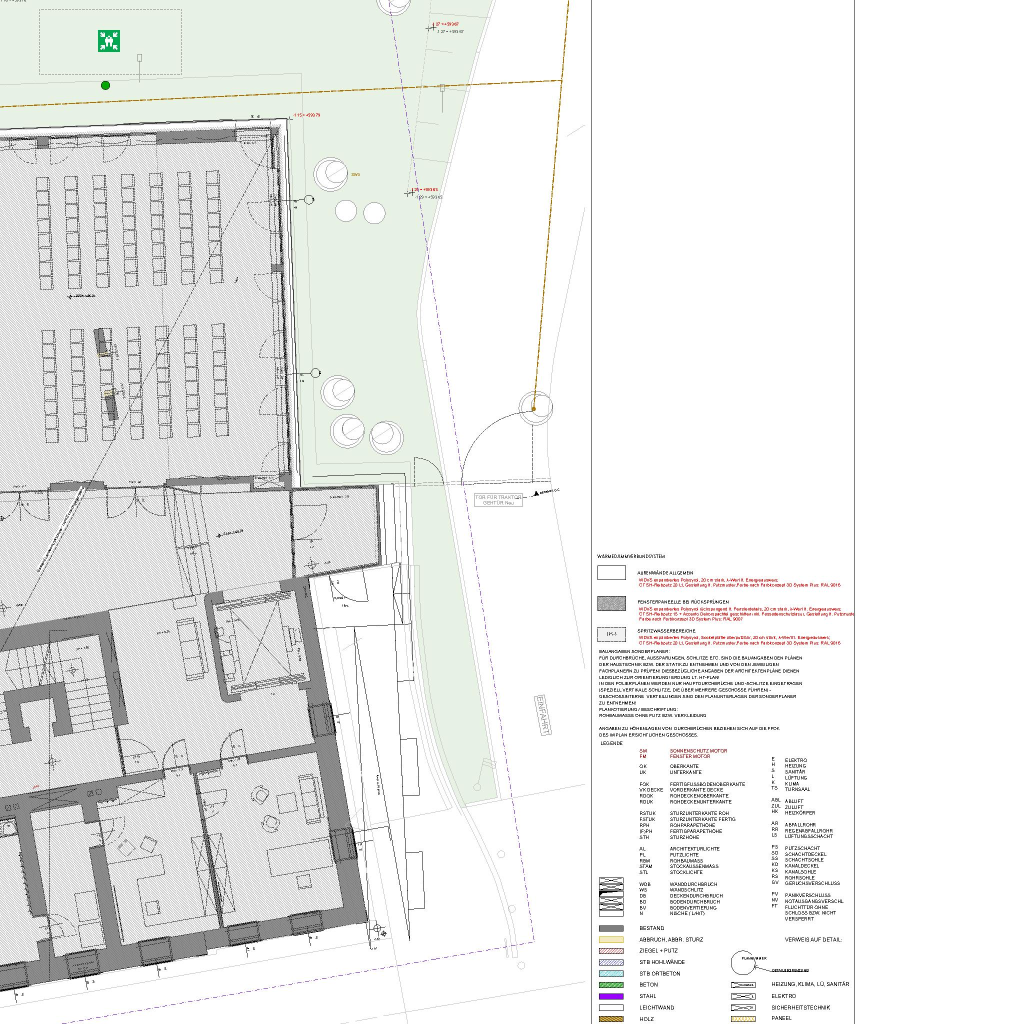Pick the green Beton hatch swatch
This screenshot has width=1024, height=1024.
click(610, 985)
